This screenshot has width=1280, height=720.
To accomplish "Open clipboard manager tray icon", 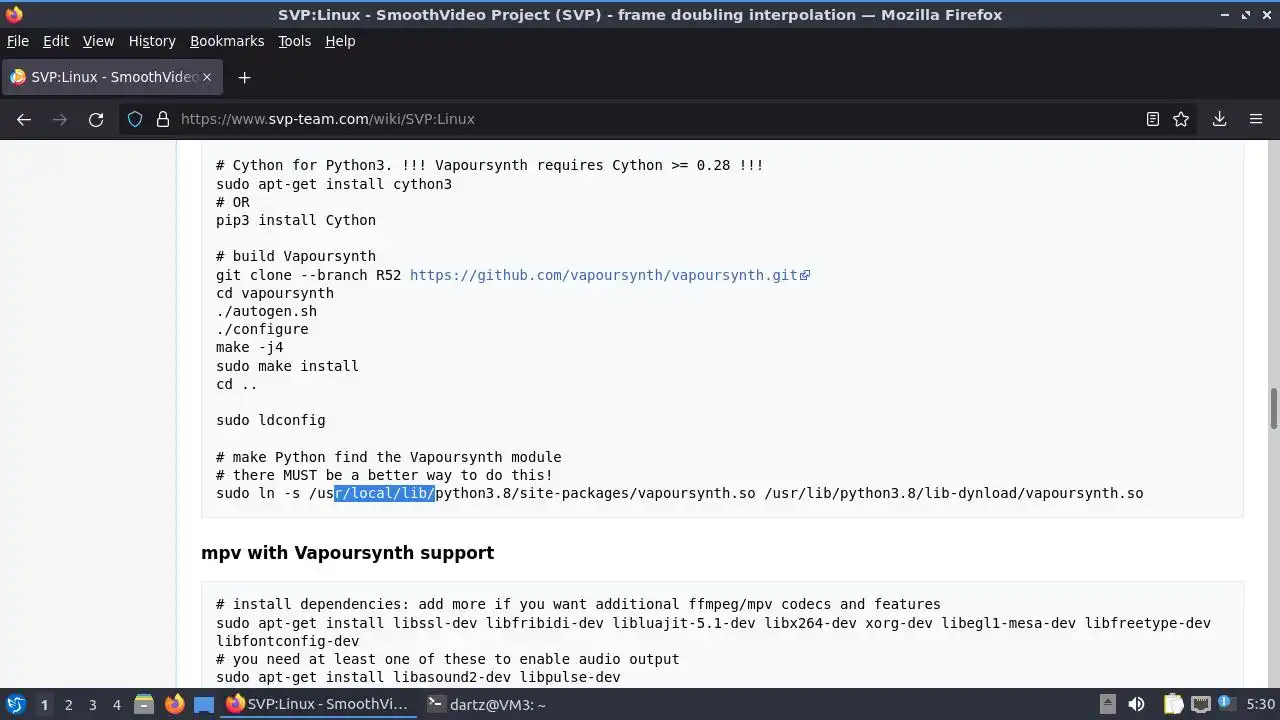I will (x=1173, y=705).
